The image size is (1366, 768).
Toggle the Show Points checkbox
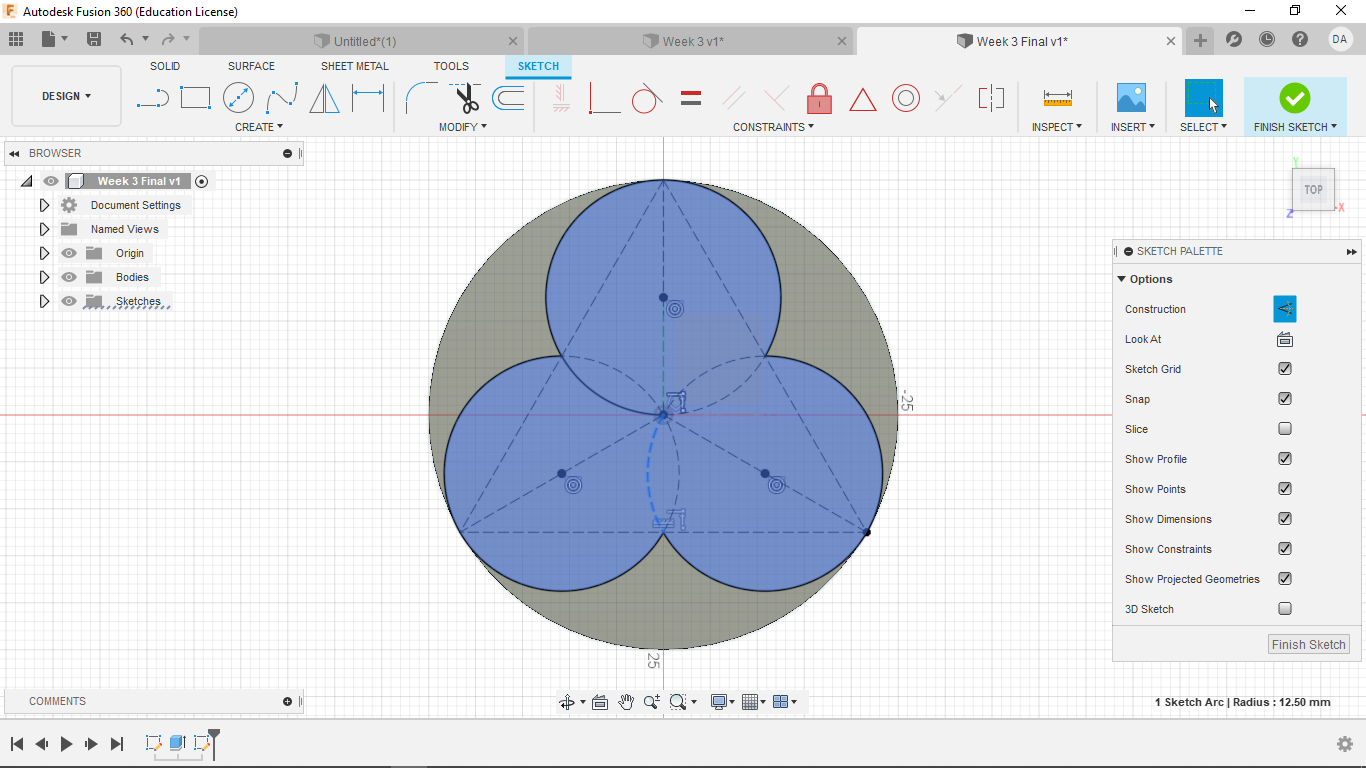click(x=1285, y=489)
